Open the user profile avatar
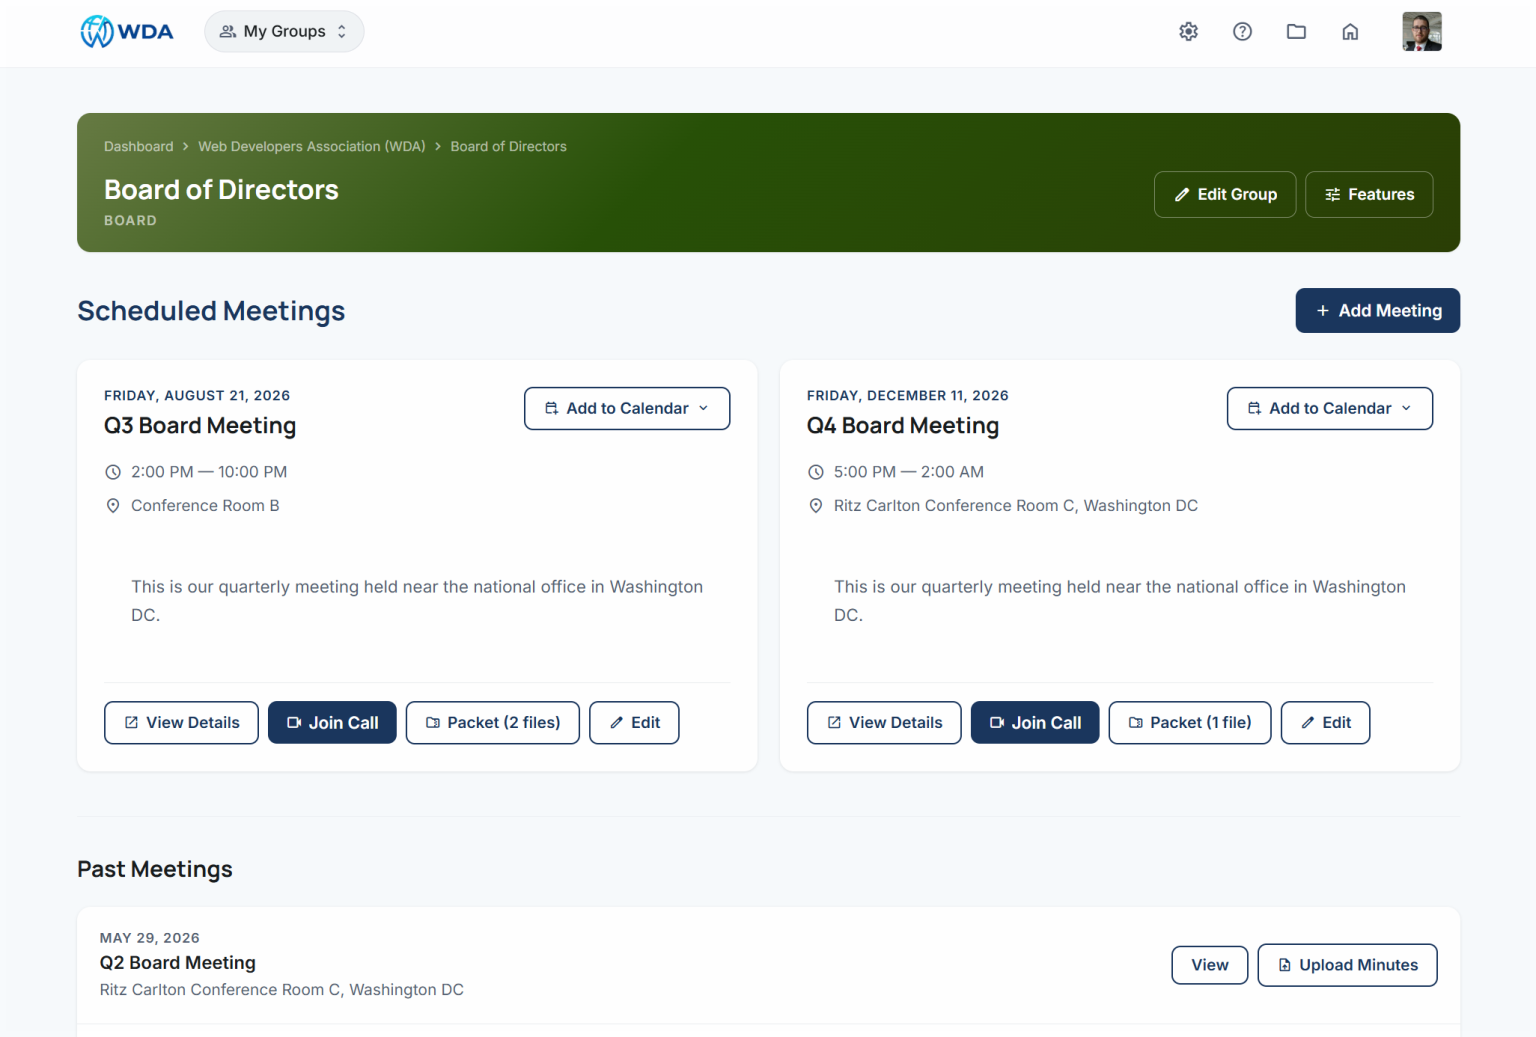 tap(1422, 32)
